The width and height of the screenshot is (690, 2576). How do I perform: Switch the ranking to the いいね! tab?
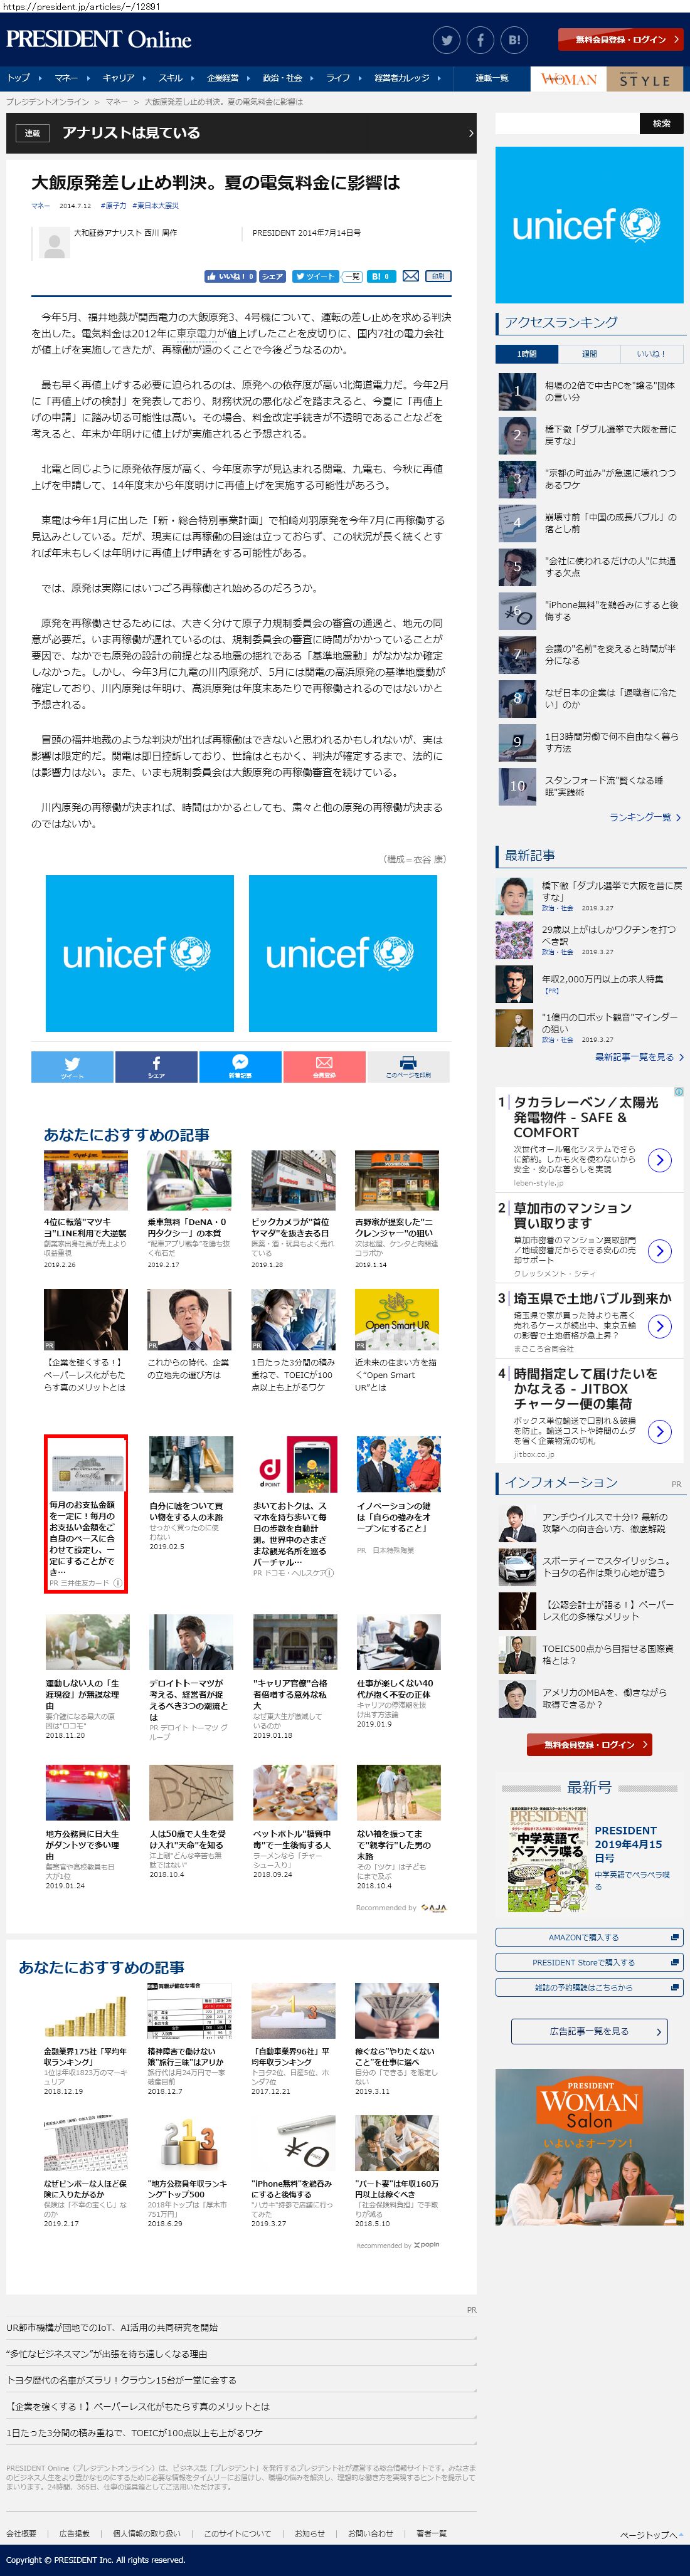(651, 354)
